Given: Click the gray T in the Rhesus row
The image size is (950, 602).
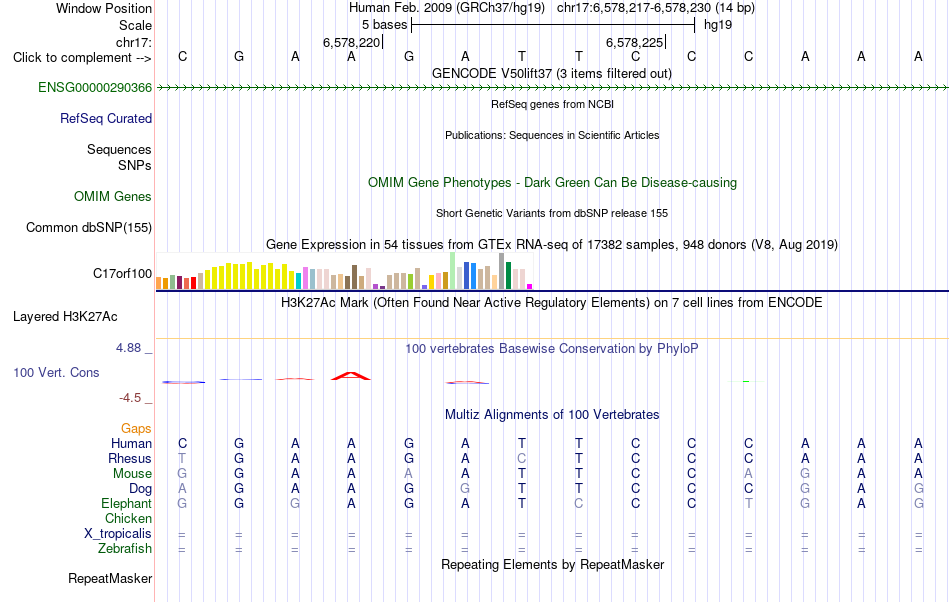Looking at the screenshot, I should pos(182,458).
